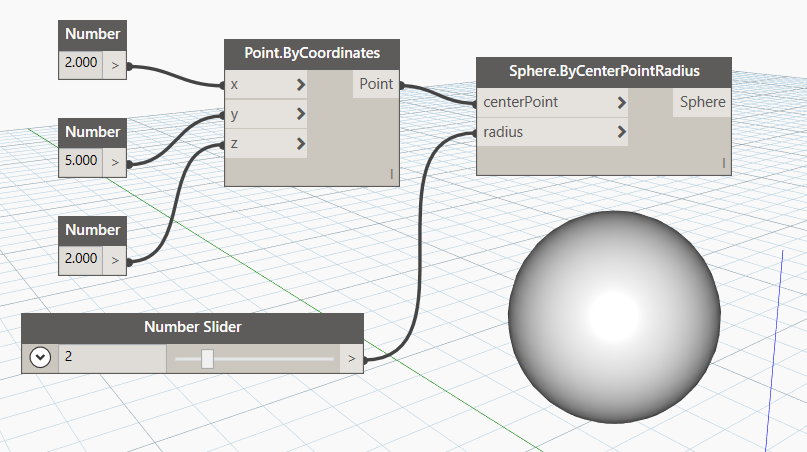Click output port of the first Number node (2.000)

pyautogui.click(x=115, y=65)
